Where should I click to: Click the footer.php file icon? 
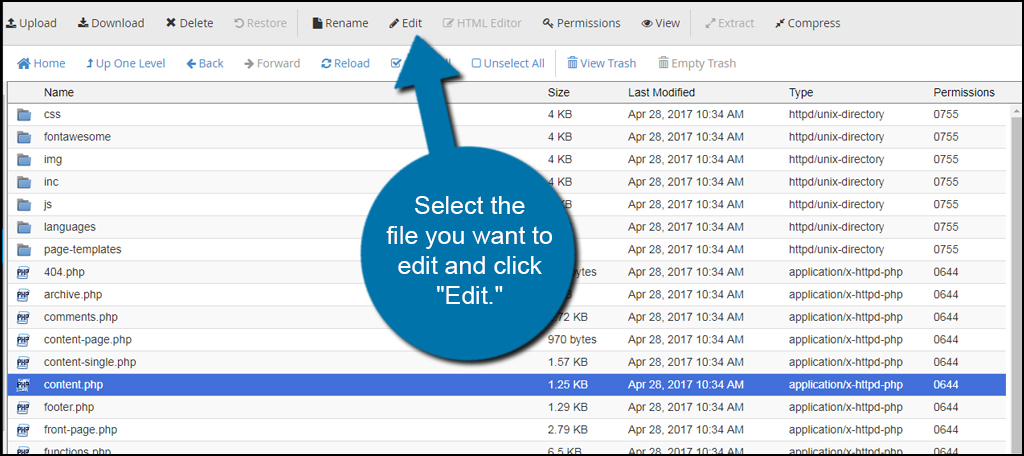tap(24, 408)
